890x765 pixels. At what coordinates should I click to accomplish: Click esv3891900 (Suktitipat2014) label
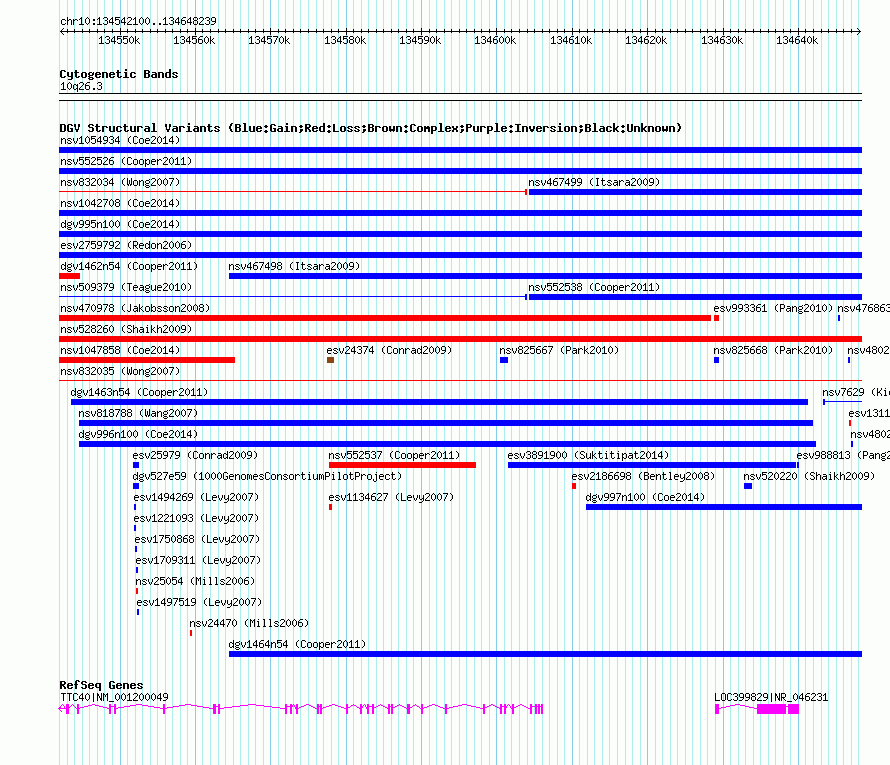(x=588, y=455)
